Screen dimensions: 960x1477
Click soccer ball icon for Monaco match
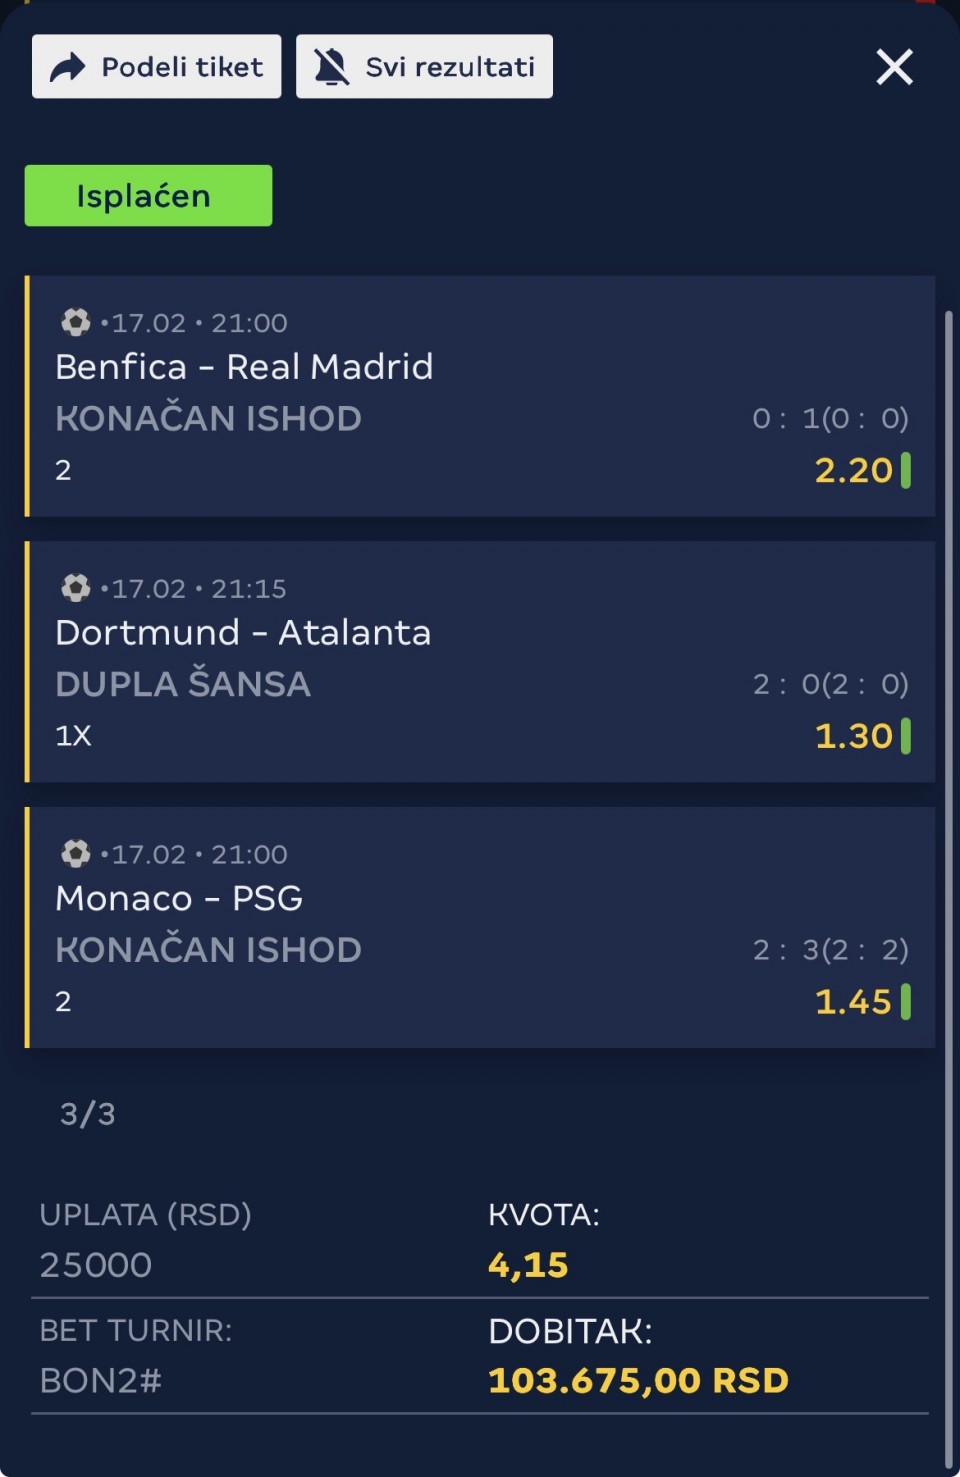pyautogui.click(x=75, y=854)
